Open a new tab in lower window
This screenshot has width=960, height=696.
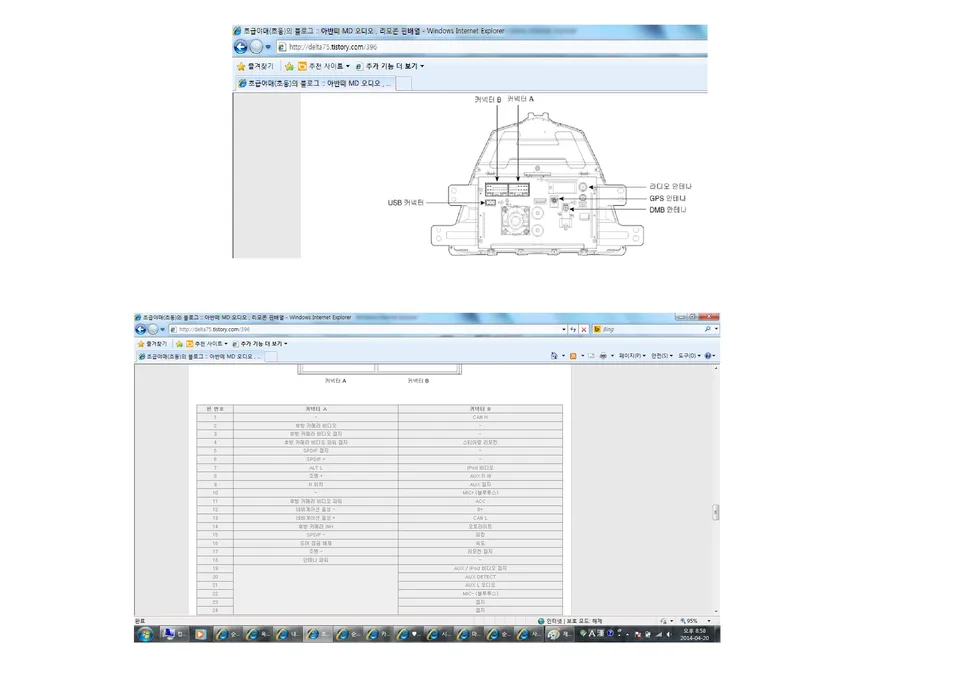[271, 356]
